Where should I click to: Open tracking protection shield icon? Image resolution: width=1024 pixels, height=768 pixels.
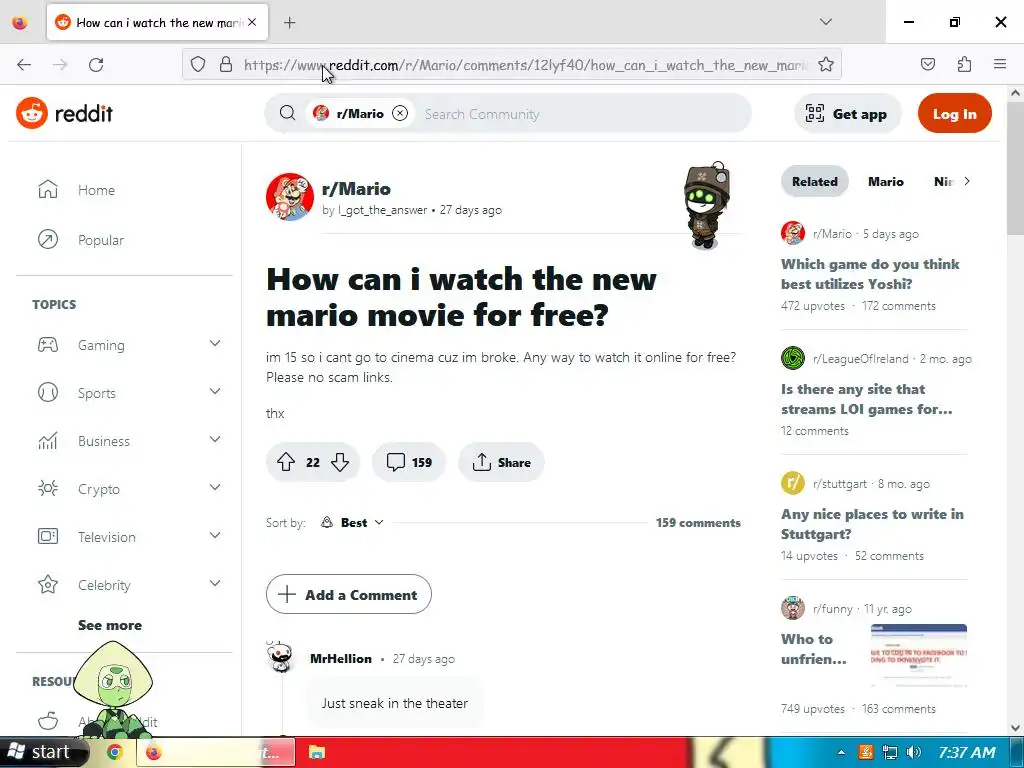point(198,65)
